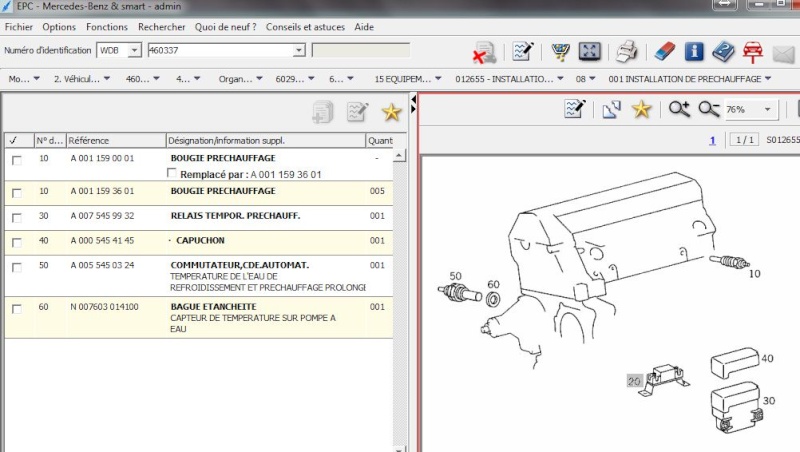Open the blue help book icon
Screen dimensions: 800x452
(723, 52)
